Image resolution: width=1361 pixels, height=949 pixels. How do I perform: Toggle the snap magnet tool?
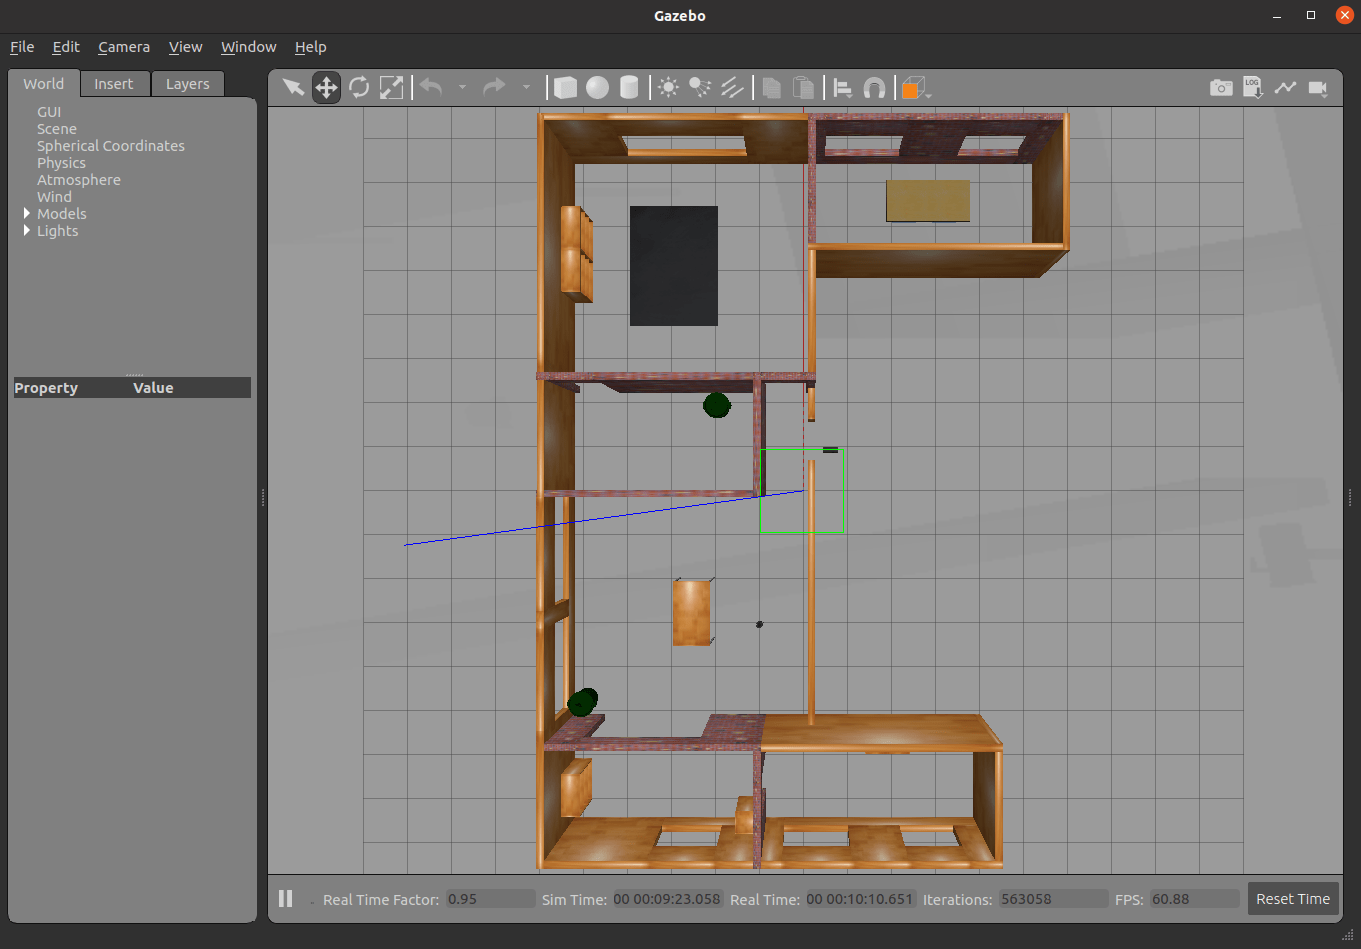874,88
